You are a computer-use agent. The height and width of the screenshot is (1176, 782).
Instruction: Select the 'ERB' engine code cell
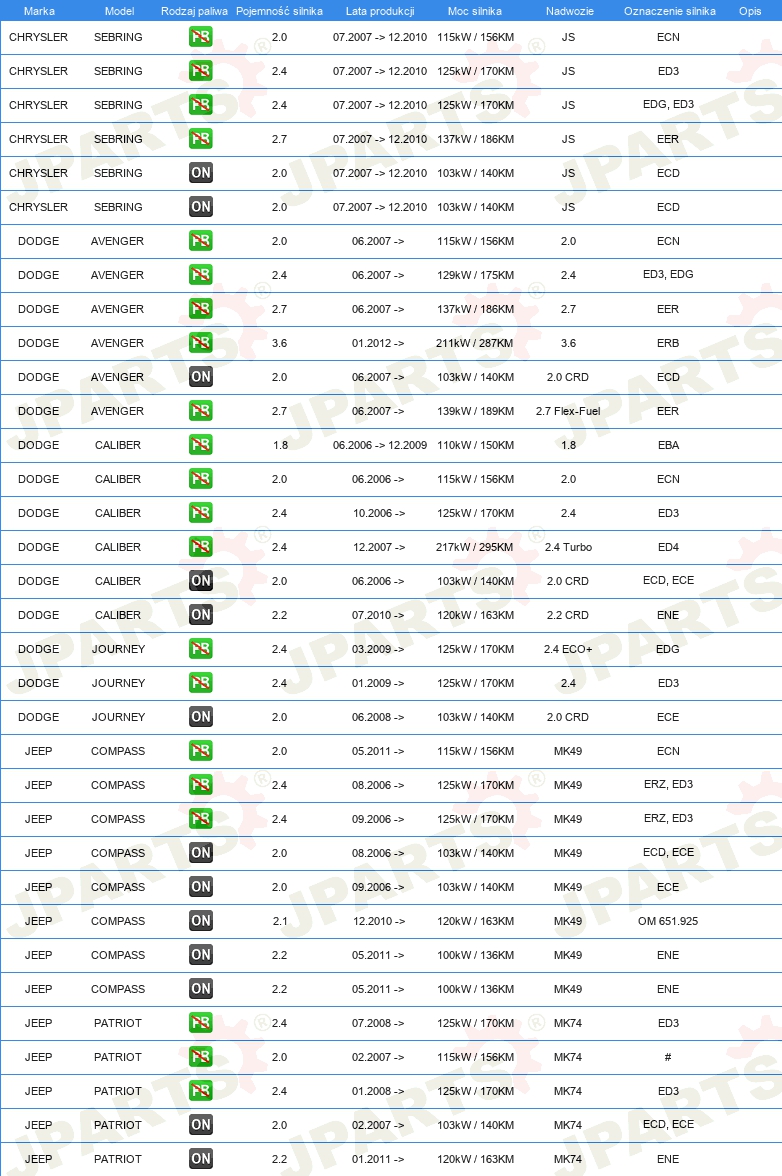click(x=668, y=343)
